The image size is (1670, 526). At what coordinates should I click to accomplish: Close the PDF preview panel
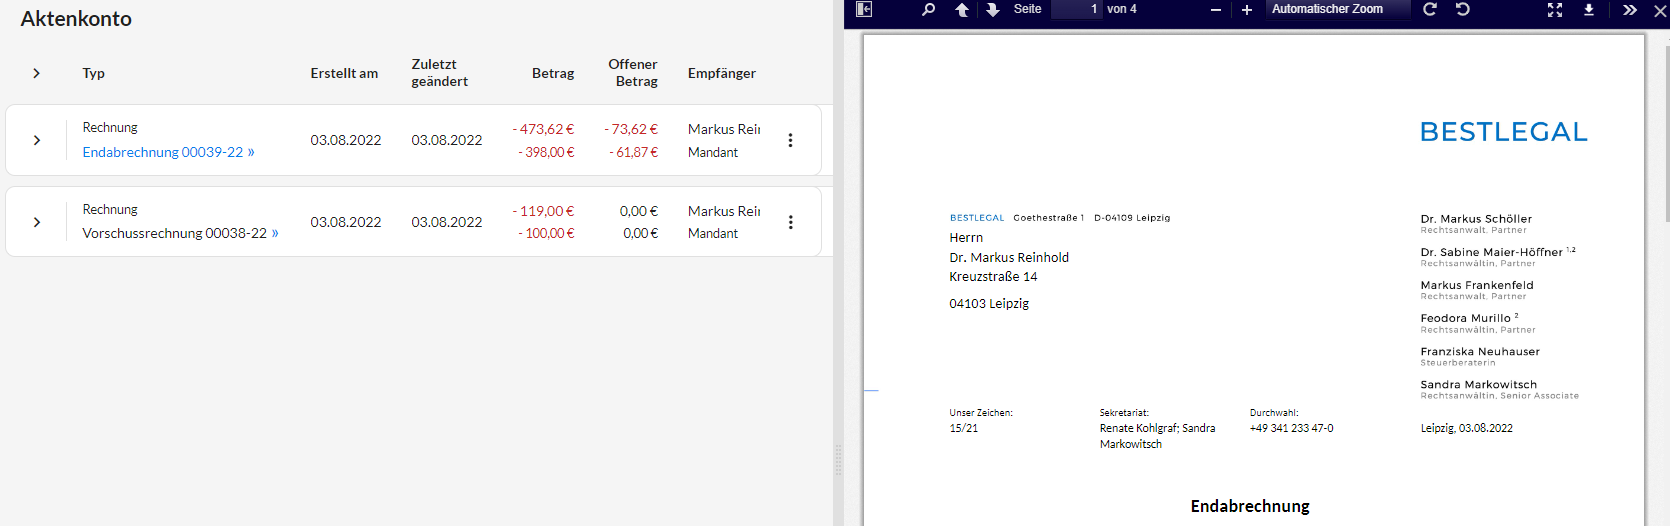tap(1660, 11)
